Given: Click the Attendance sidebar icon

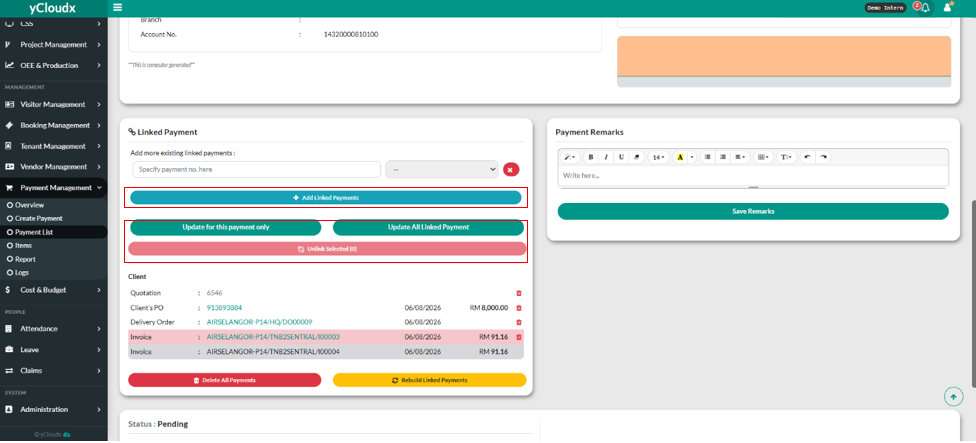Looking at the screenshot, I should click(9, 329).
